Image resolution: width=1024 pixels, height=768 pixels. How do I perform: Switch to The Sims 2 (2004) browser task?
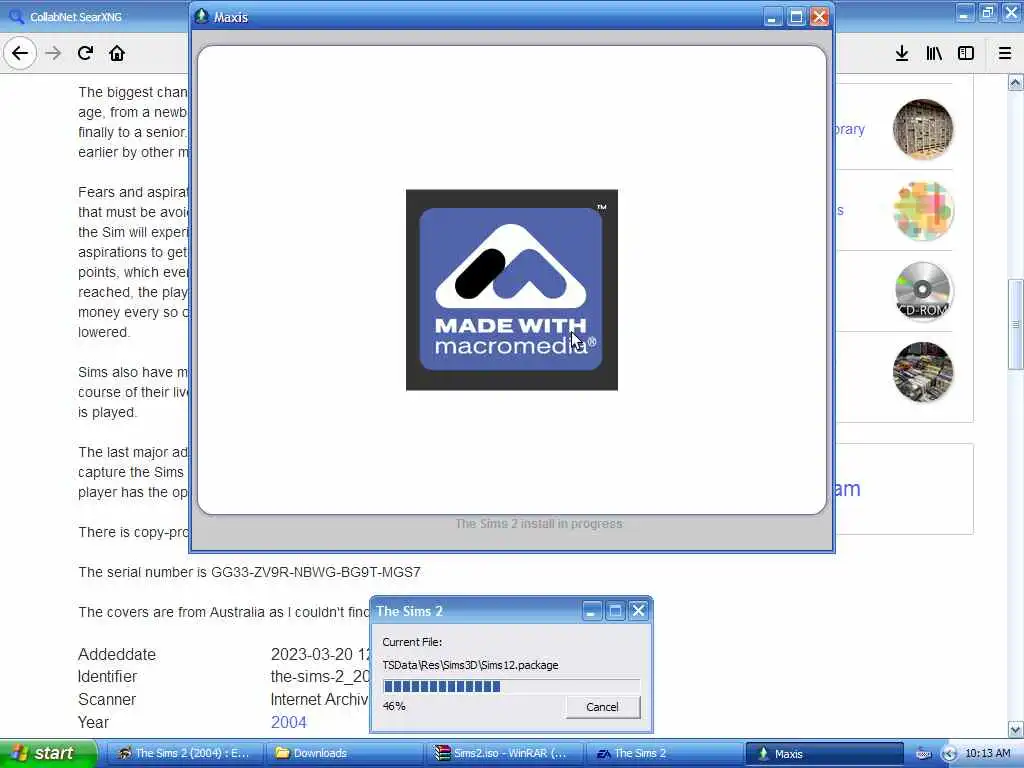(x=185, y=753)
